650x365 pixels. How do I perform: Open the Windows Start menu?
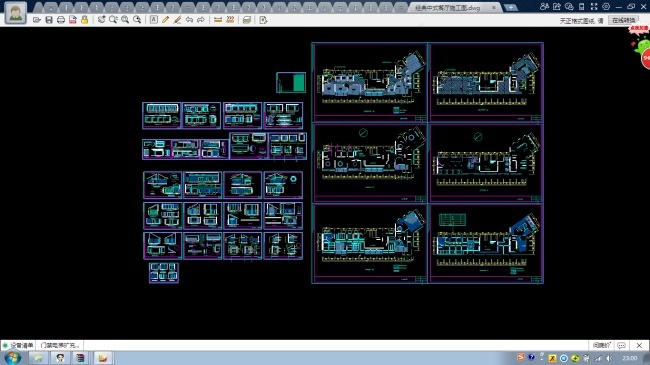tap(13, 358)
